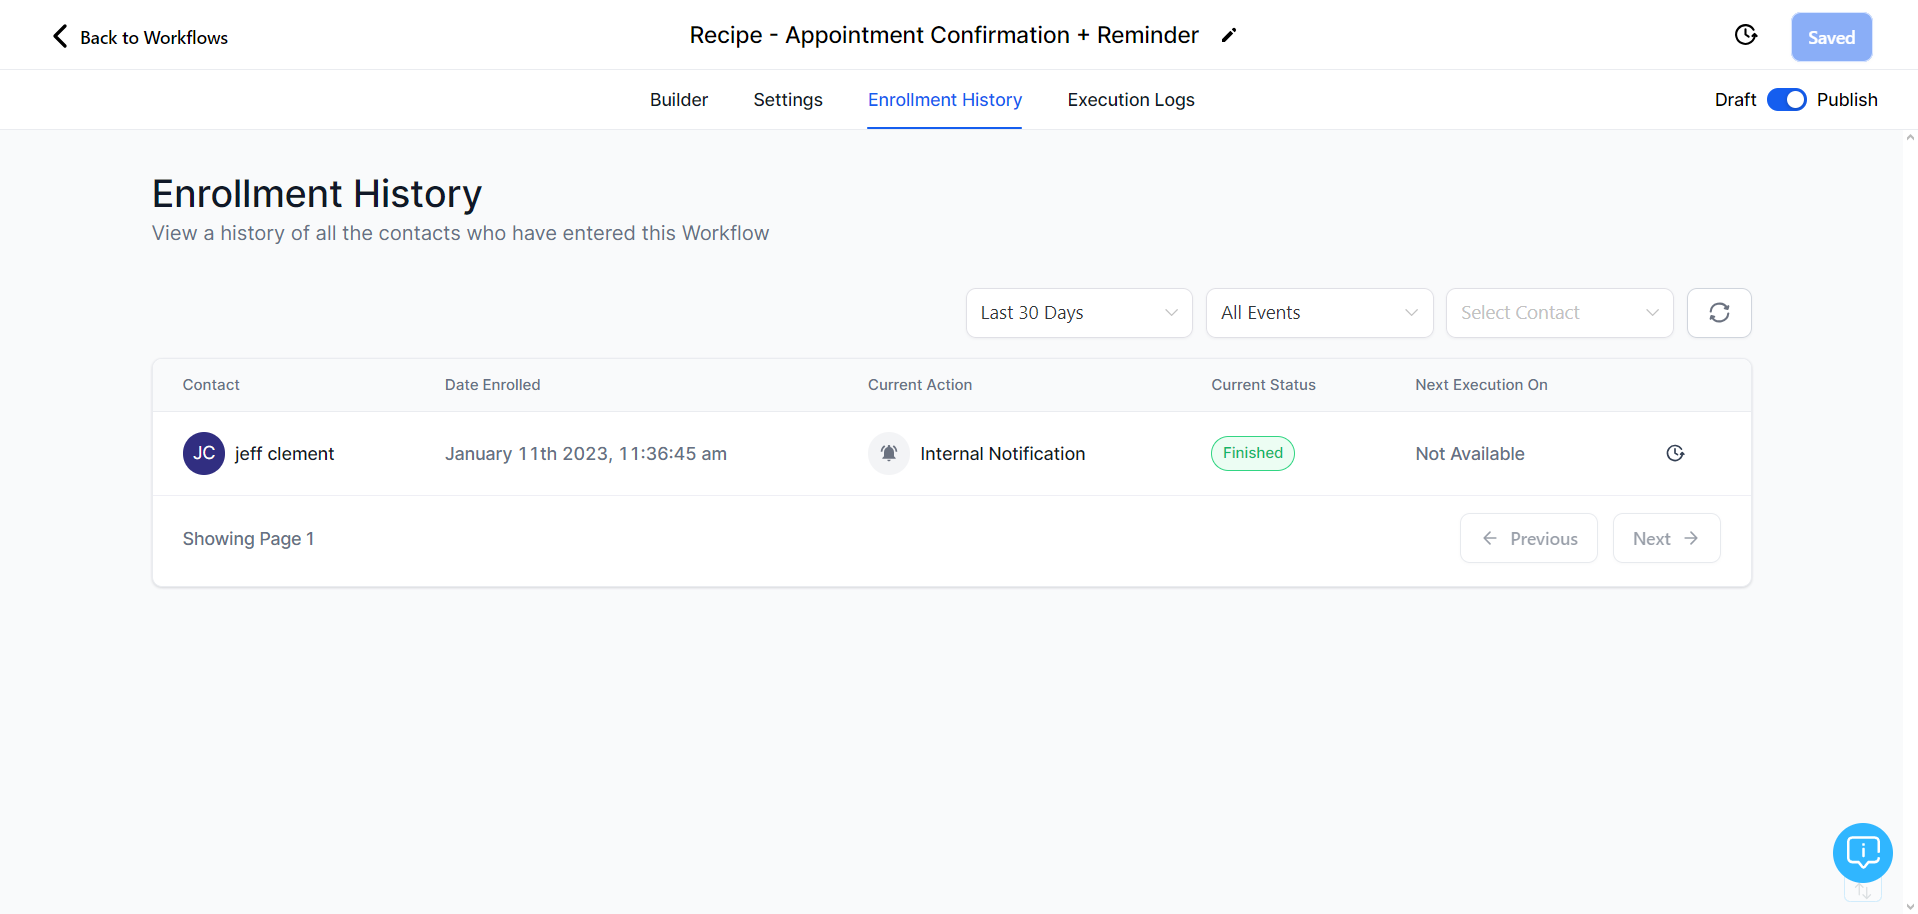Click the back arrow chevron icon
Screen dimensions: 1918x914
[x=60, y=37]
